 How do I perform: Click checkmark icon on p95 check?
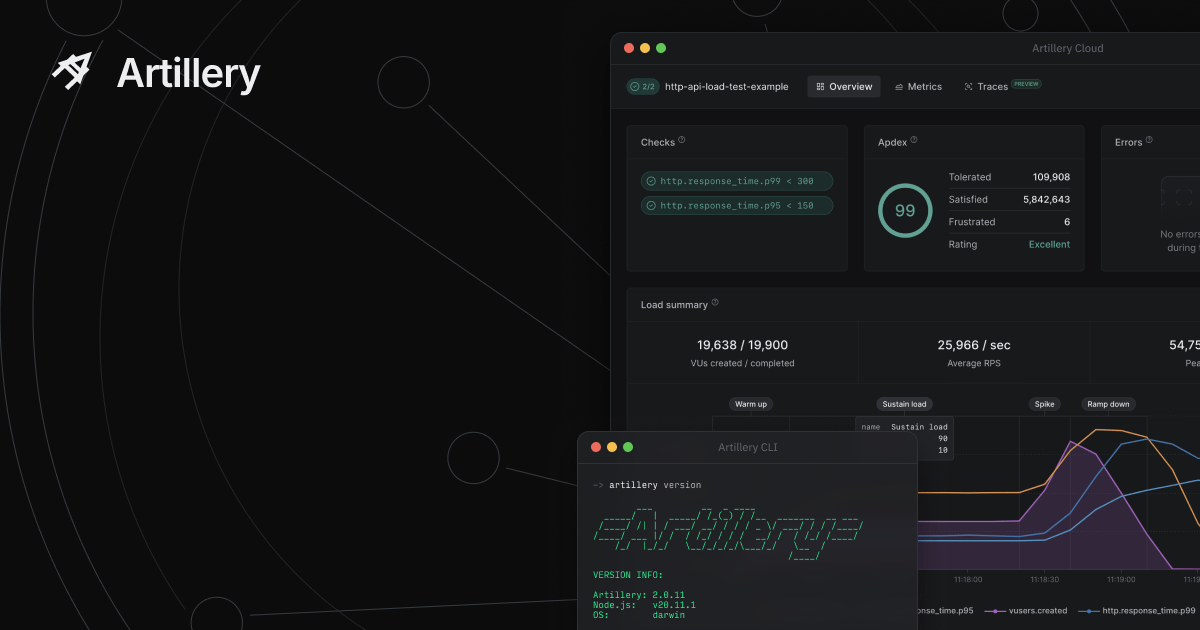[x=651, y=205]
